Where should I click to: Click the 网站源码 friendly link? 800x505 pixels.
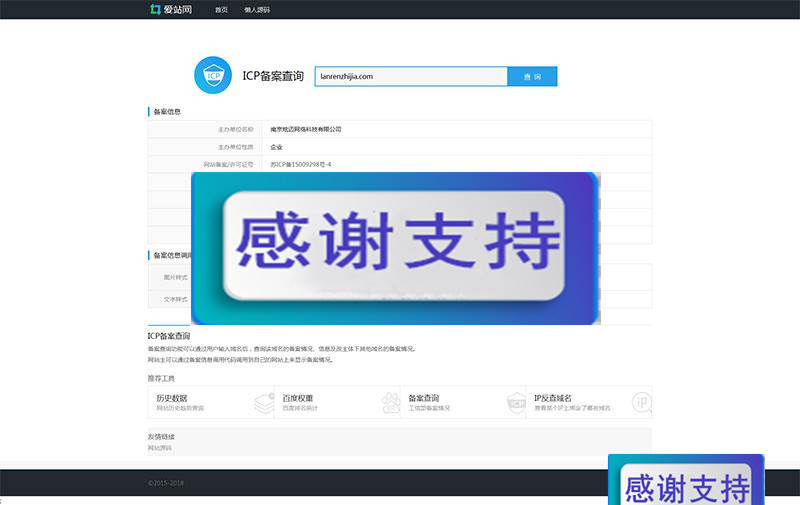tap(159, 448)
